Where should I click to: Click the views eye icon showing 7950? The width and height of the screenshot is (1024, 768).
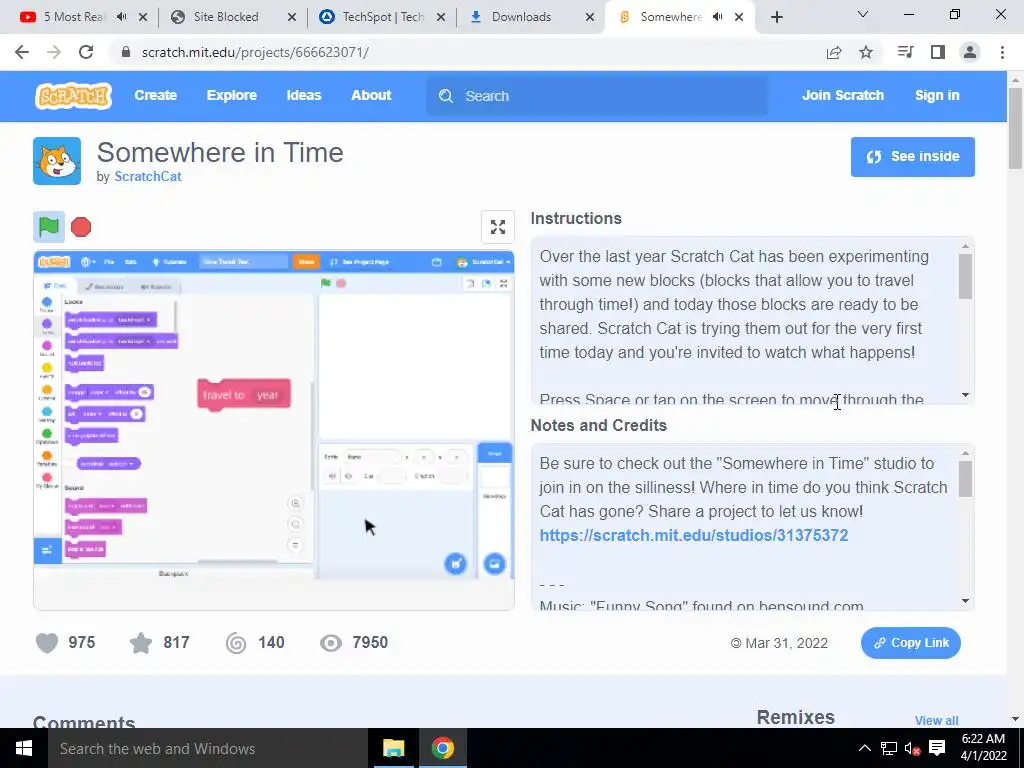[x=330, y=643]
